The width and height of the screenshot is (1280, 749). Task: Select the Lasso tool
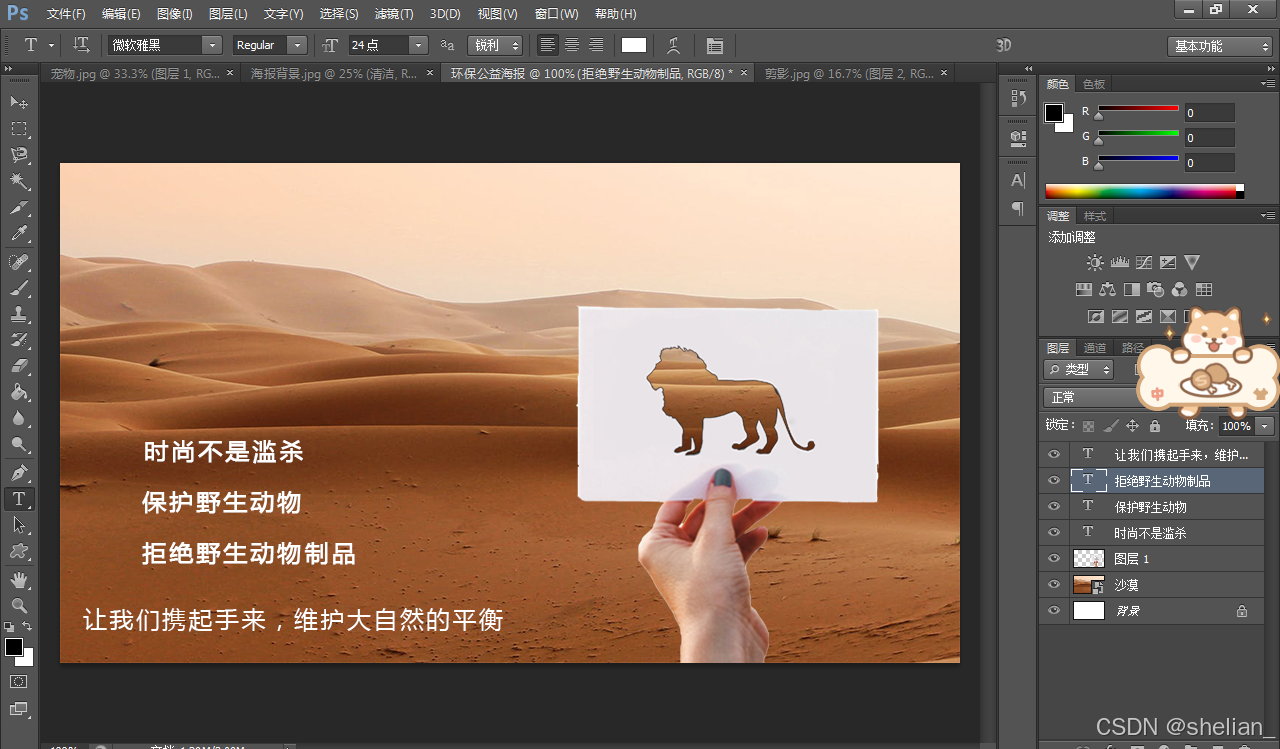pos(19,155)
